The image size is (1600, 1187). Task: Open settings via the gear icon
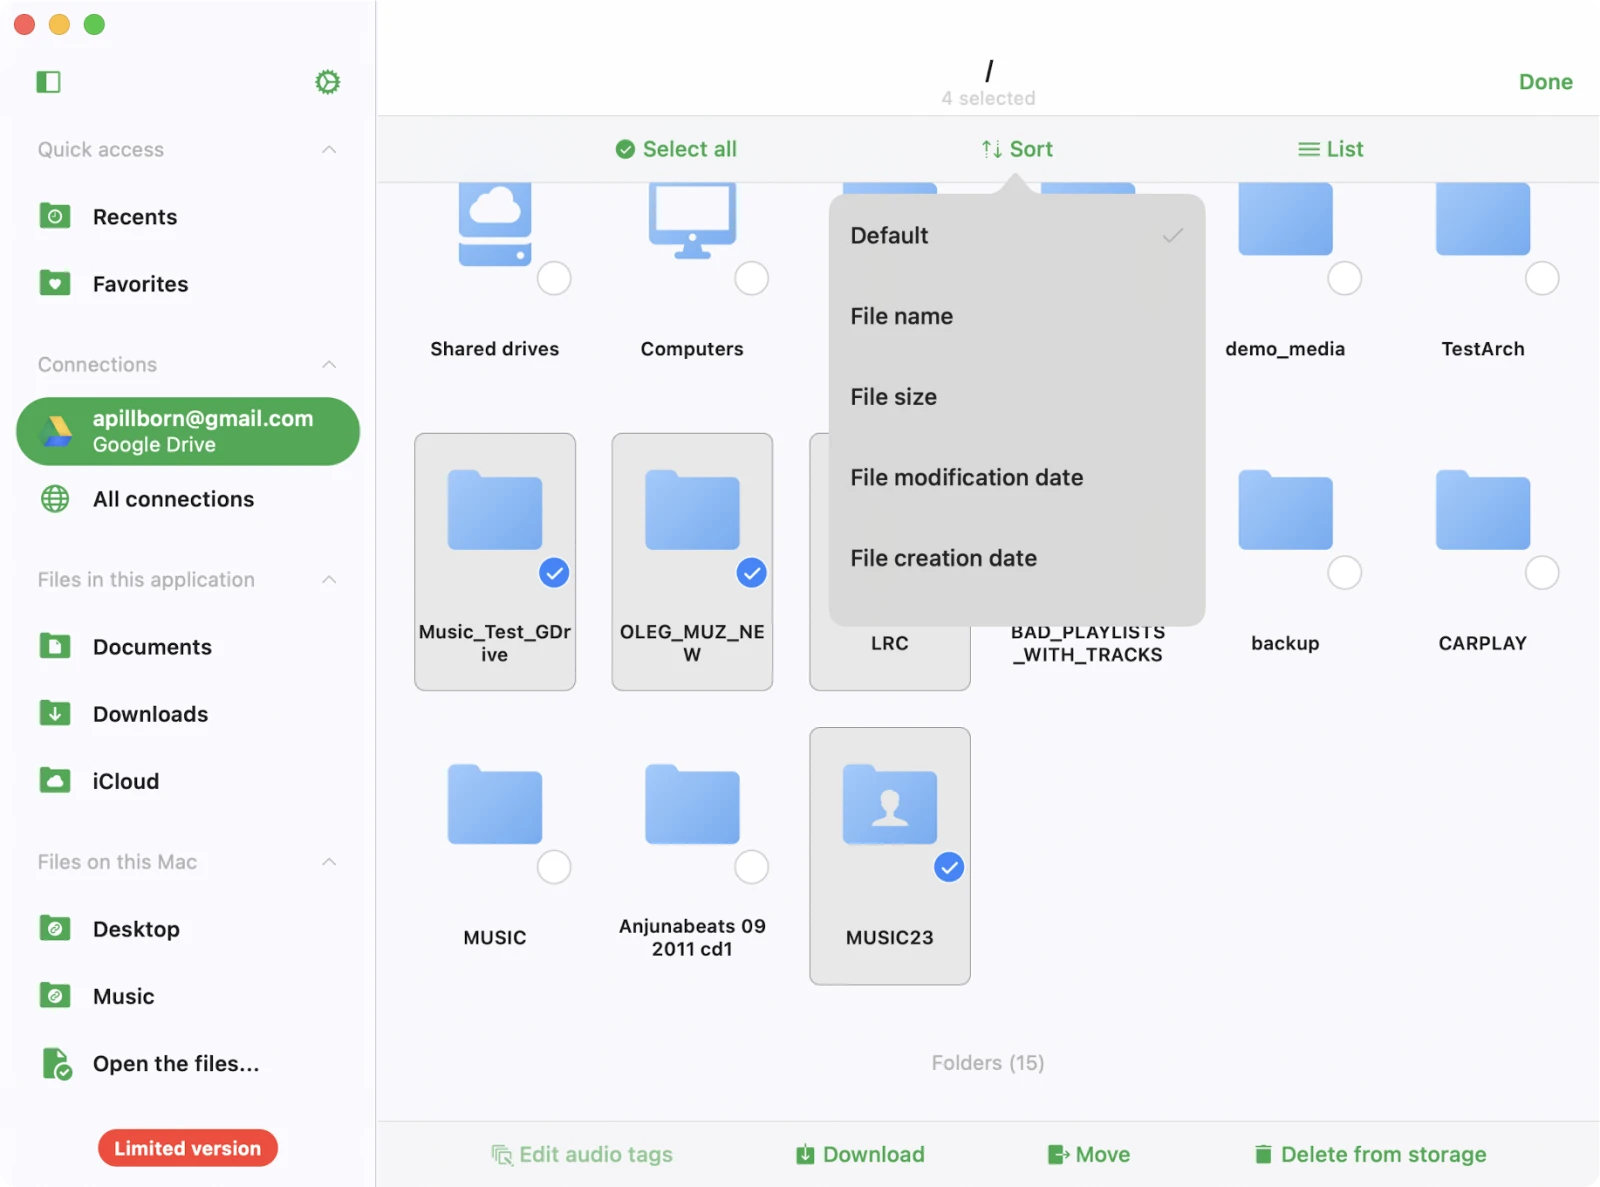click(327, 82)
